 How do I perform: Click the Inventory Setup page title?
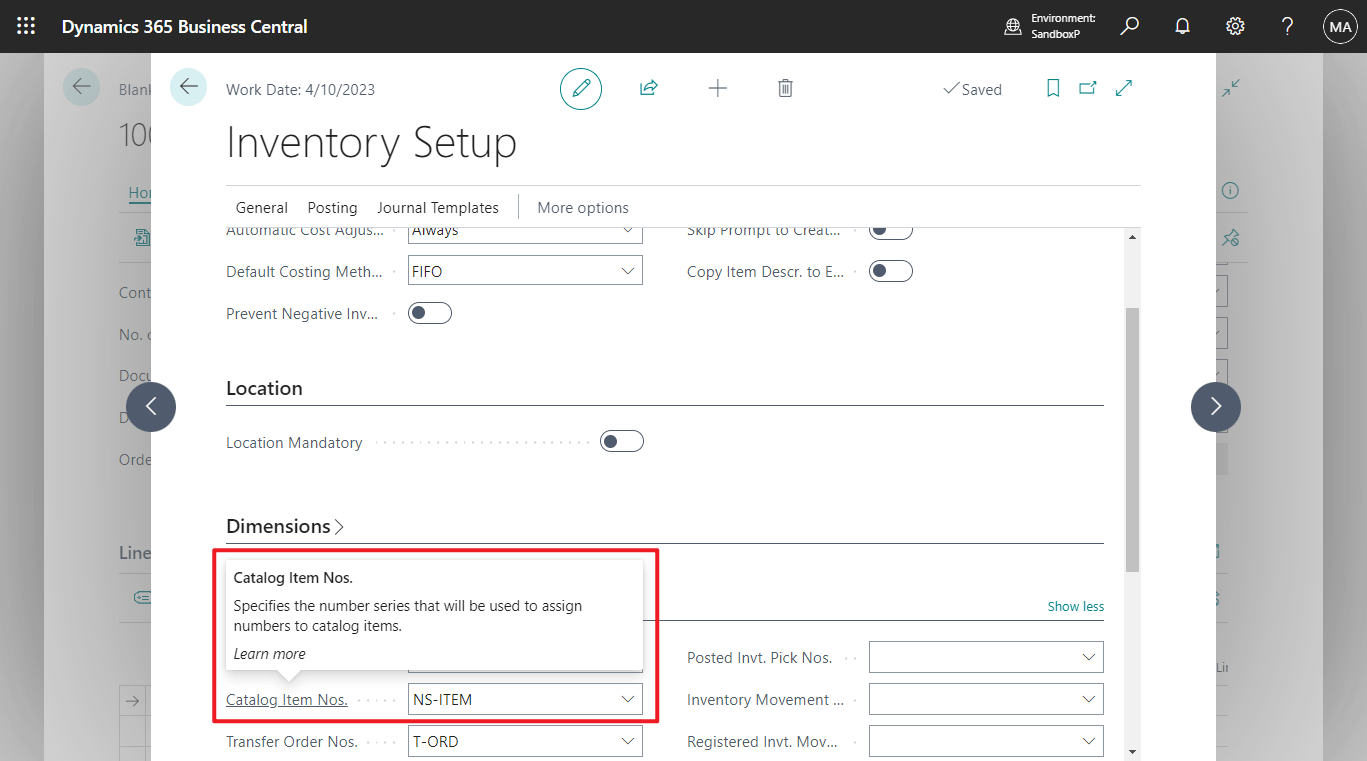(x=371, y=142)
